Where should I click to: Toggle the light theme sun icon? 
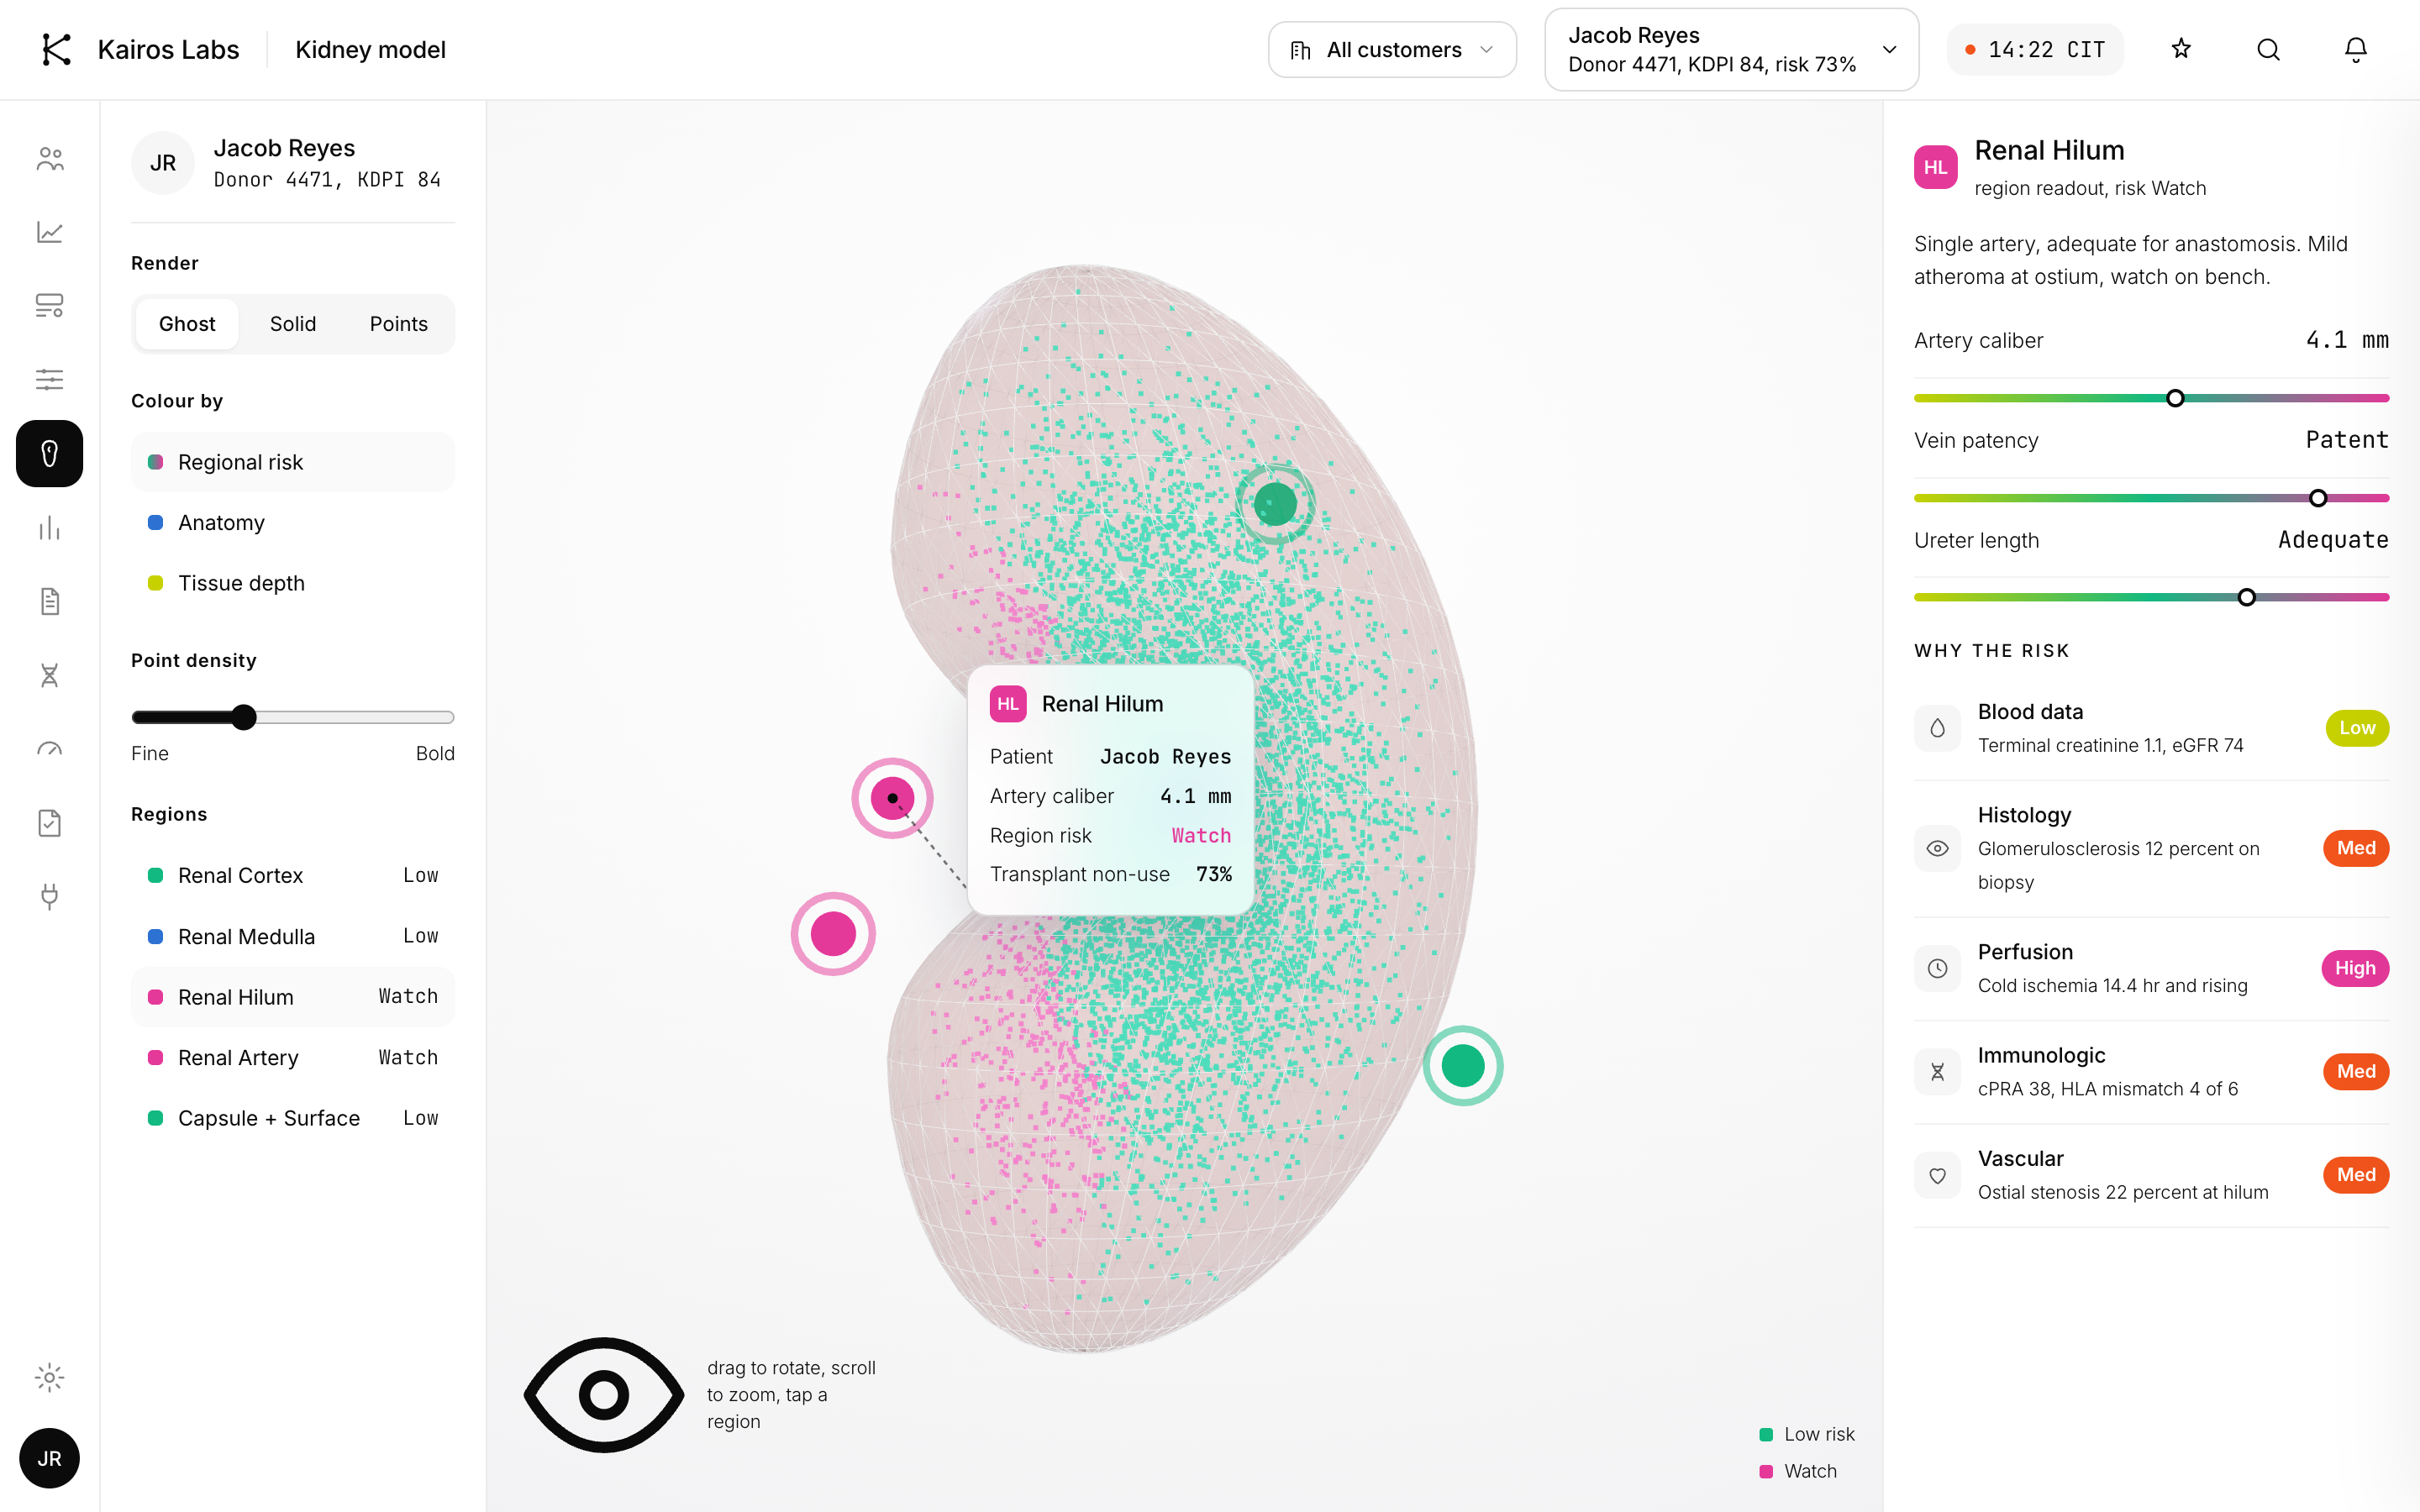49,1377
